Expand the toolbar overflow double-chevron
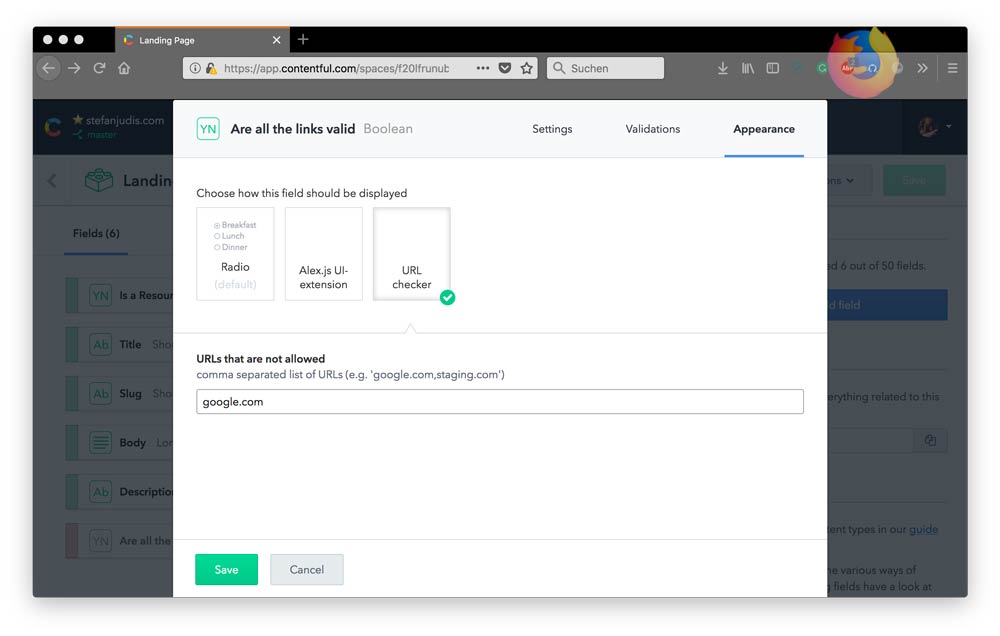 (x=922, y=68)
